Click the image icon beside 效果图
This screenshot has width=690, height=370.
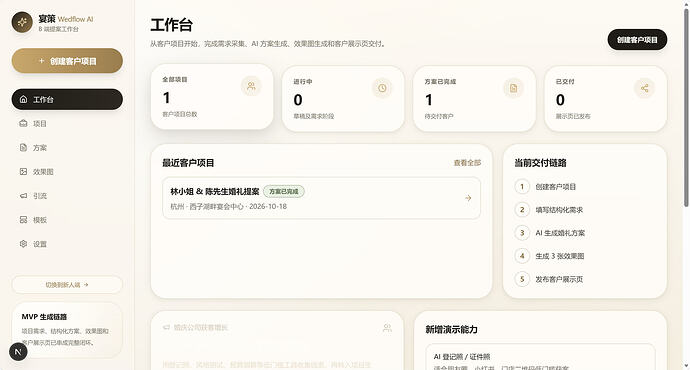tap(23, 172)
